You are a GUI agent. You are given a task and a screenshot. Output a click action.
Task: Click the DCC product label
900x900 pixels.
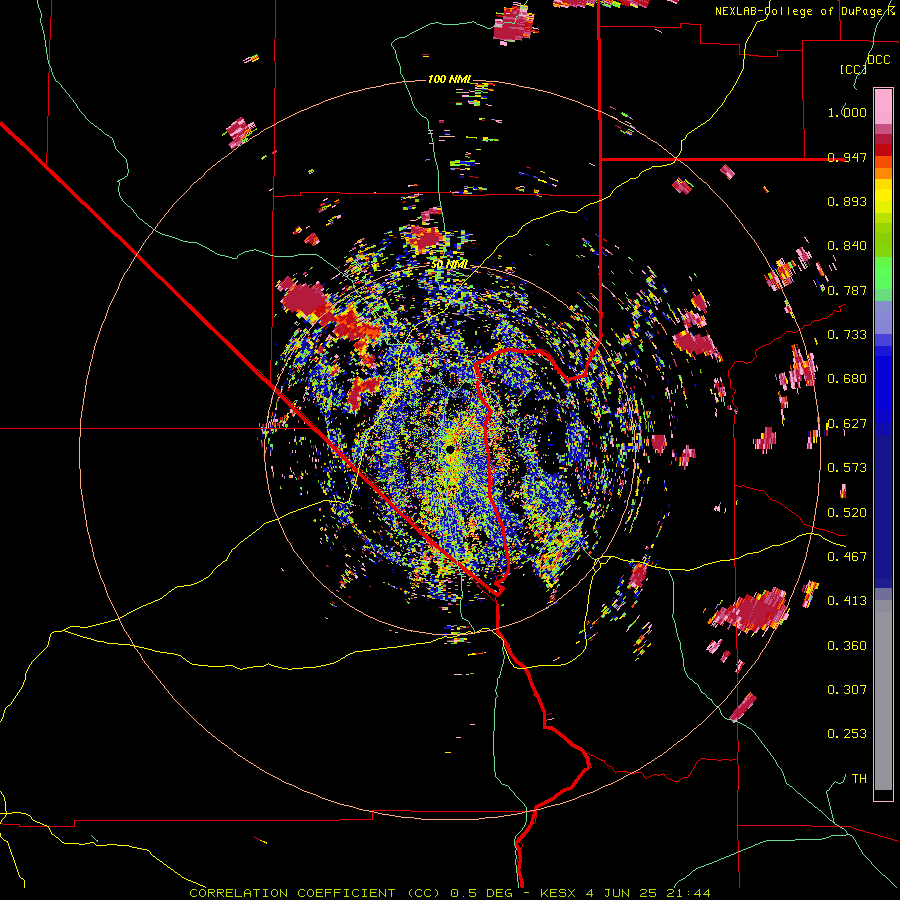(878, 60)
